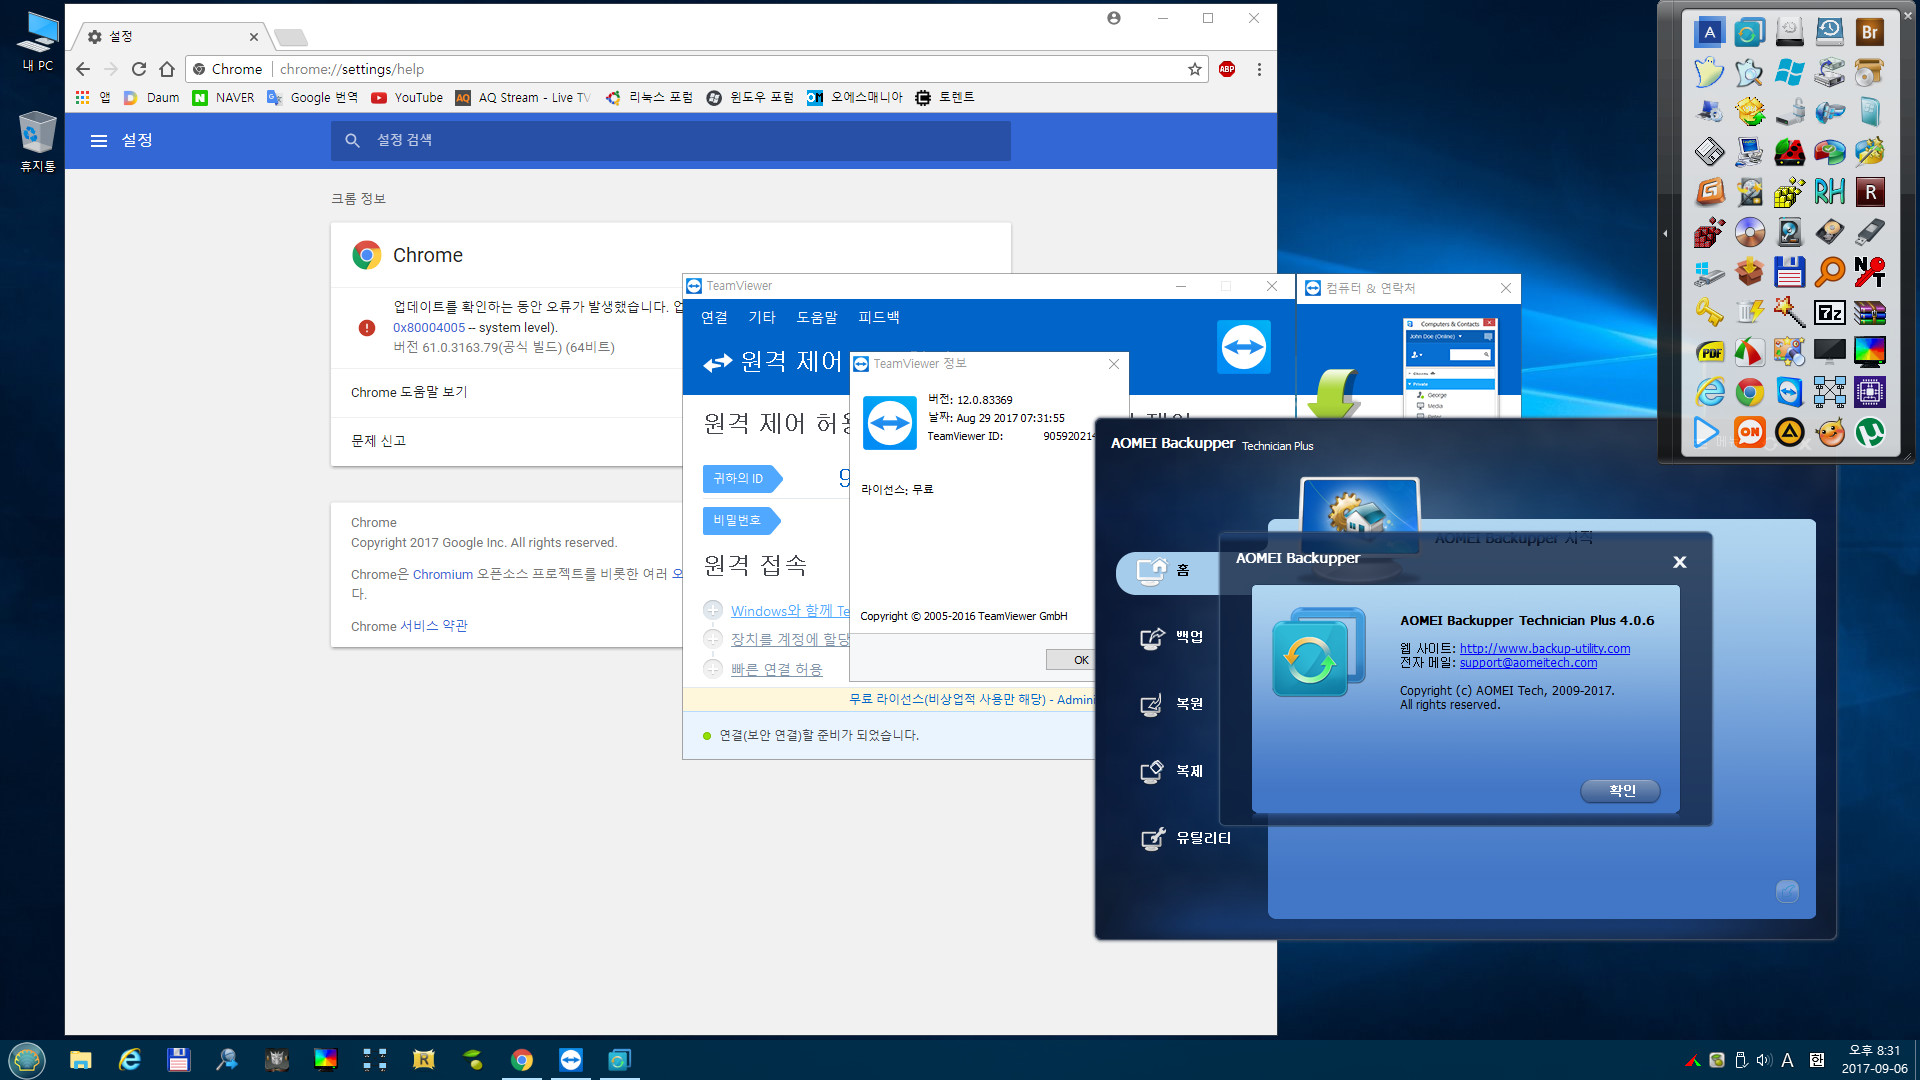Open the Google 번역 bookmark
Viewport: 1920px width, 1080px height.
tap(312, 98)
